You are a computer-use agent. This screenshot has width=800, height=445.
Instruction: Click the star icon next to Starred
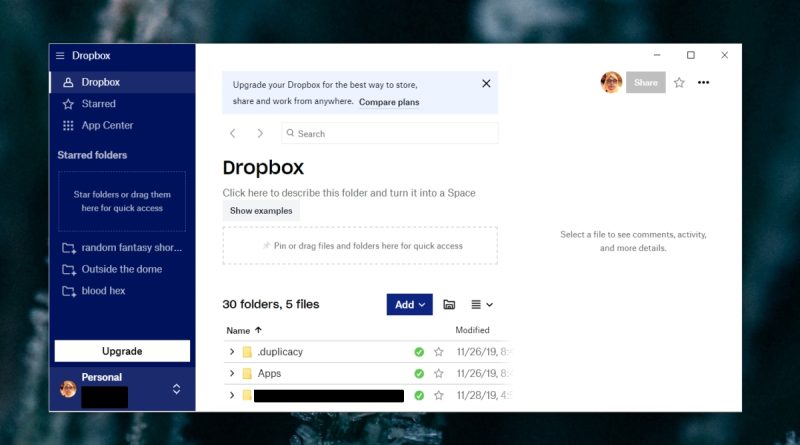(68, 104)
